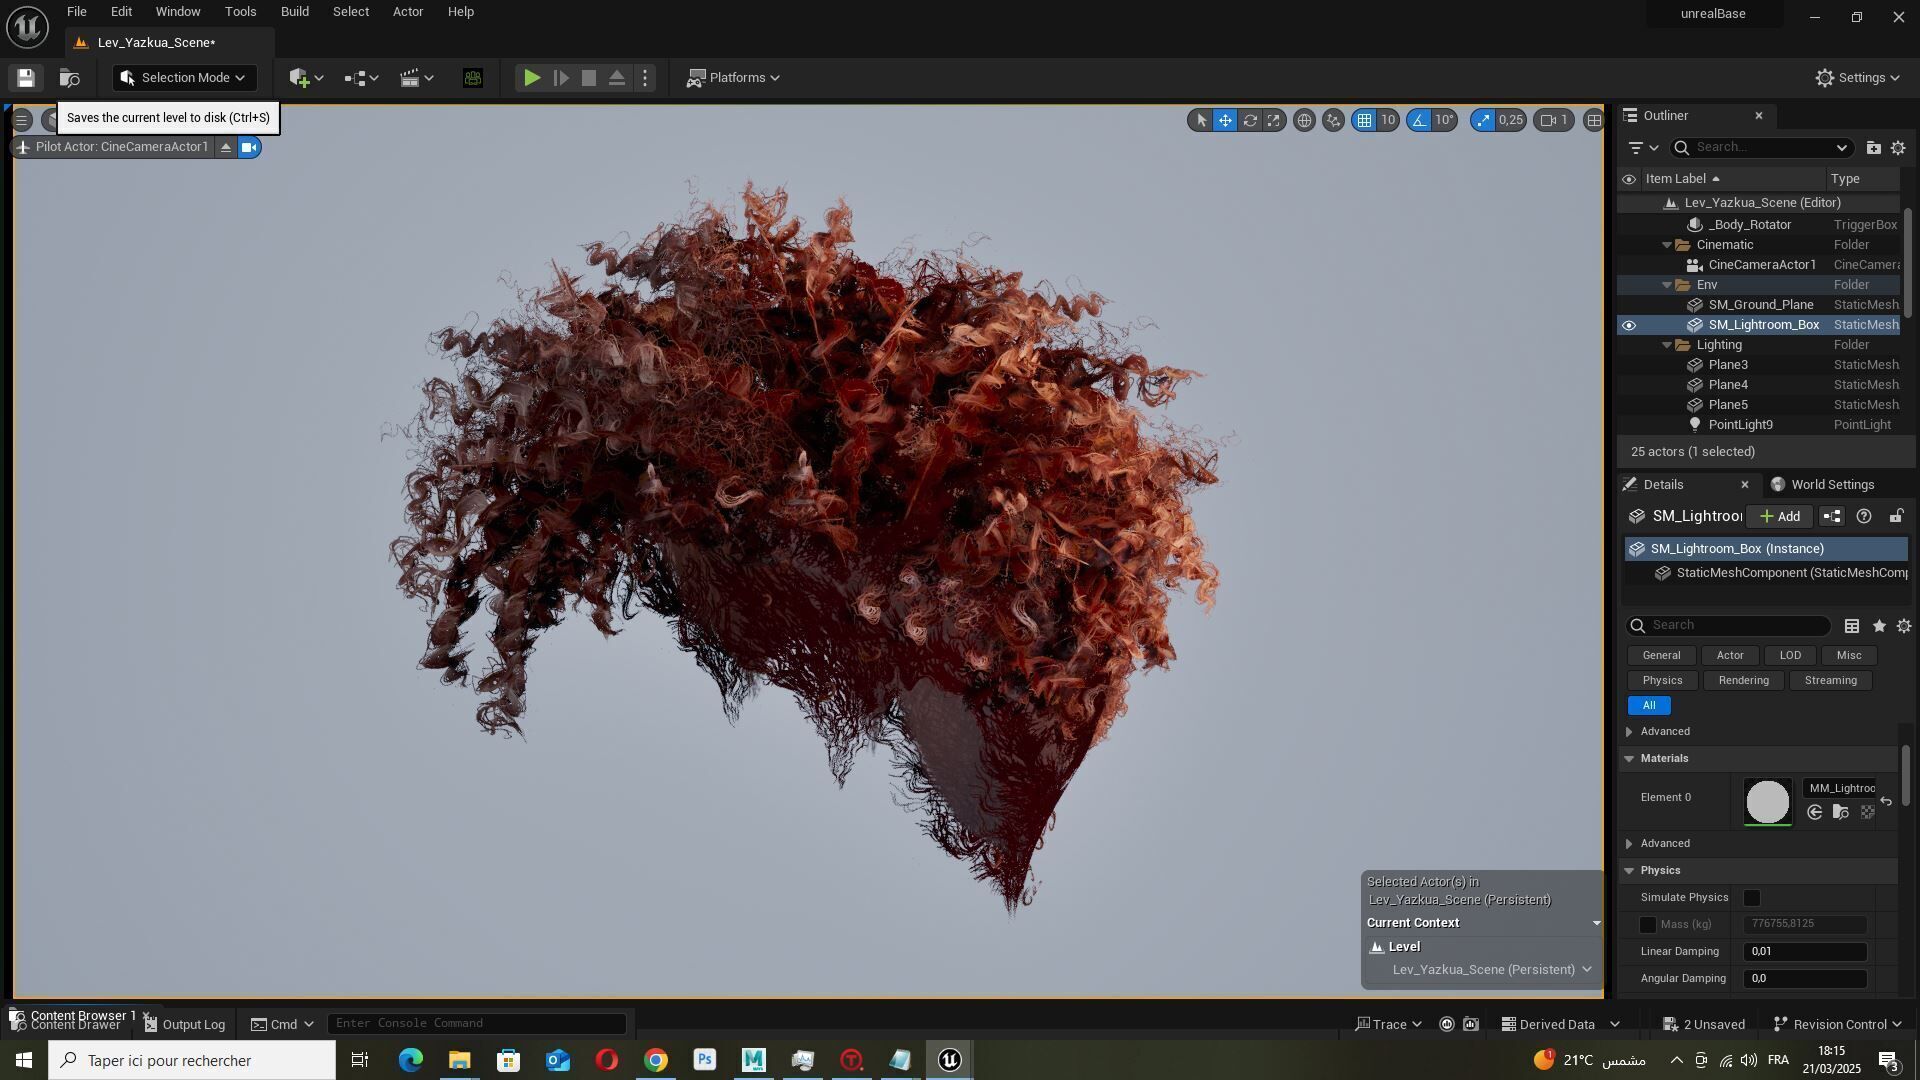
Task: Open the Selection Mode dropdown
Action: coord(185,78)
